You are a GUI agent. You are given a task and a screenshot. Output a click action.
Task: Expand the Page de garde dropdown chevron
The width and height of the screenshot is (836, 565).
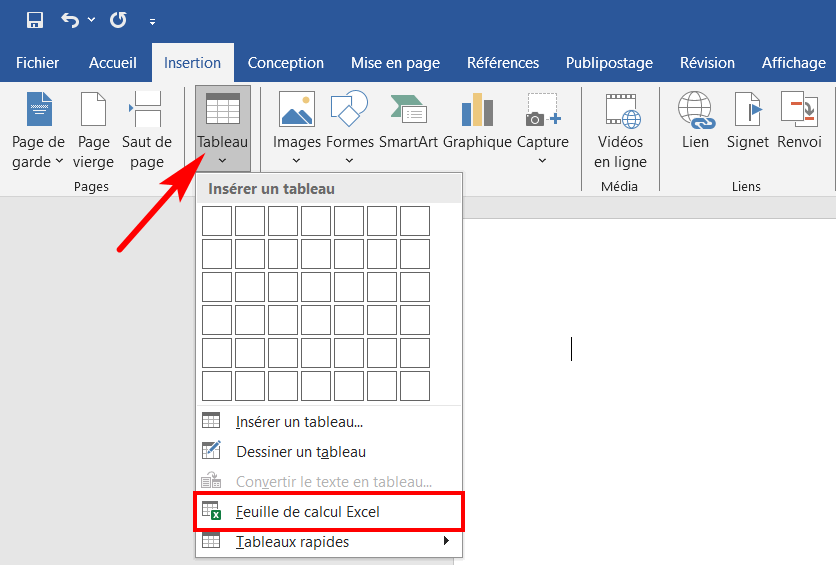pos(59,160)
